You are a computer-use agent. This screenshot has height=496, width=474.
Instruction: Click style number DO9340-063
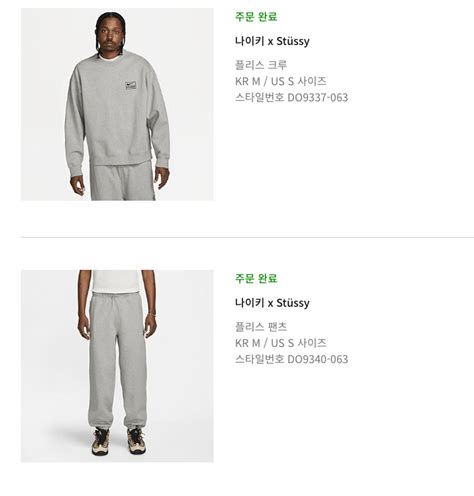318,359
